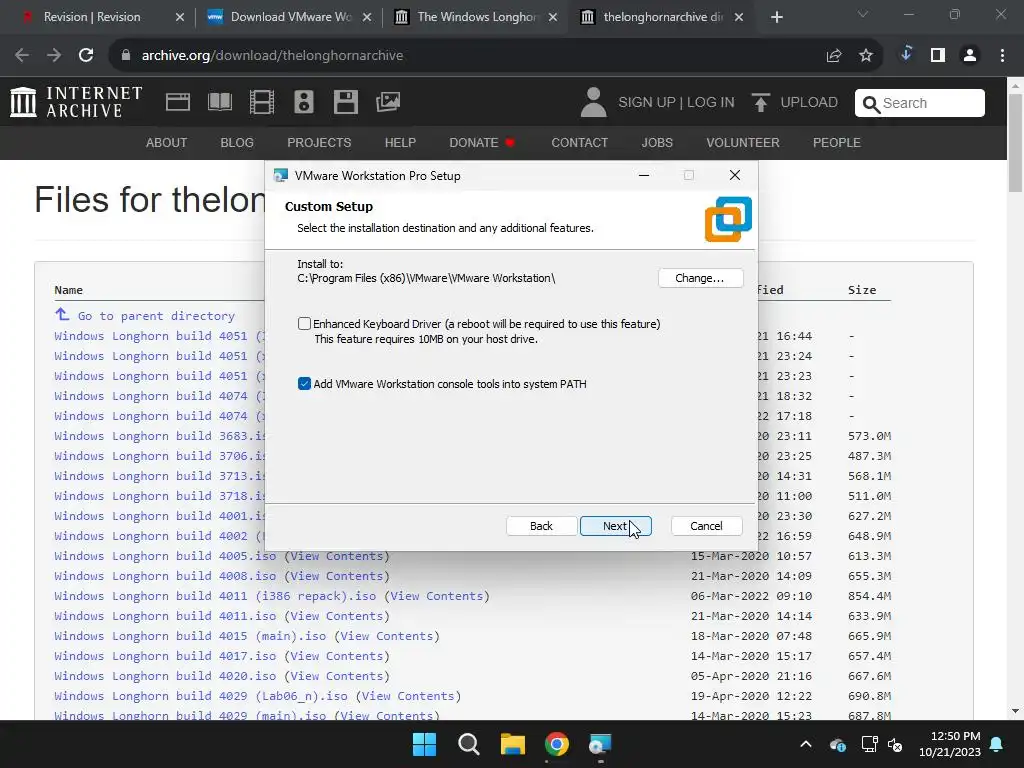The width and height of the screenshot is (1024, 768).
Task: Show hidden system tray icons
Action: pos(806,744)
